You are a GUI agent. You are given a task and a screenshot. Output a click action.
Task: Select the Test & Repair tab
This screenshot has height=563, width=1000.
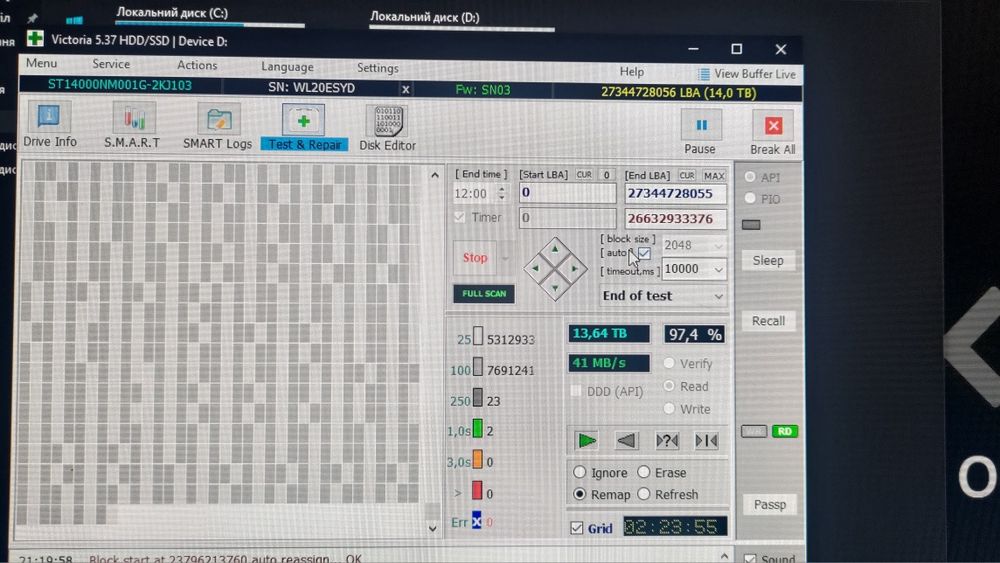tap(304, 128)
